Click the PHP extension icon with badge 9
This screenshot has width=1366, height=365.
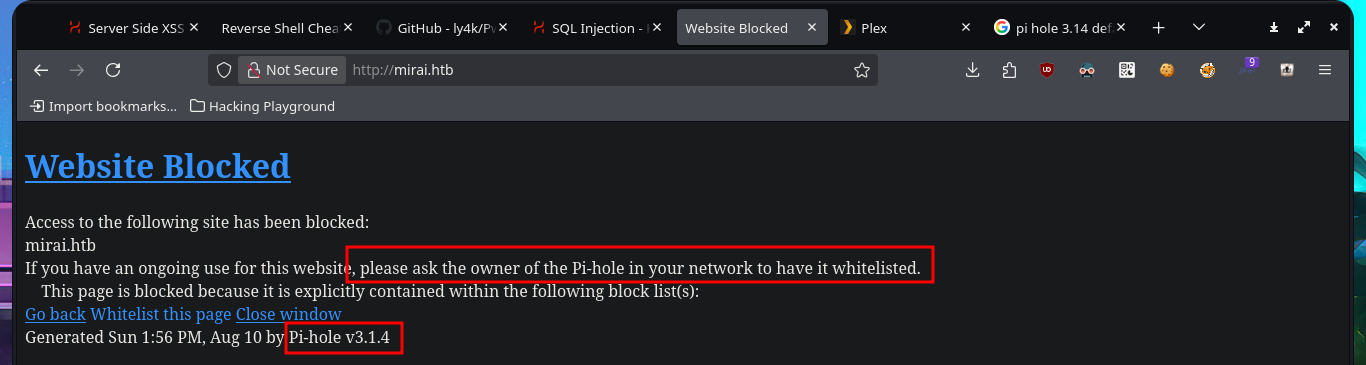(1248, 69)
